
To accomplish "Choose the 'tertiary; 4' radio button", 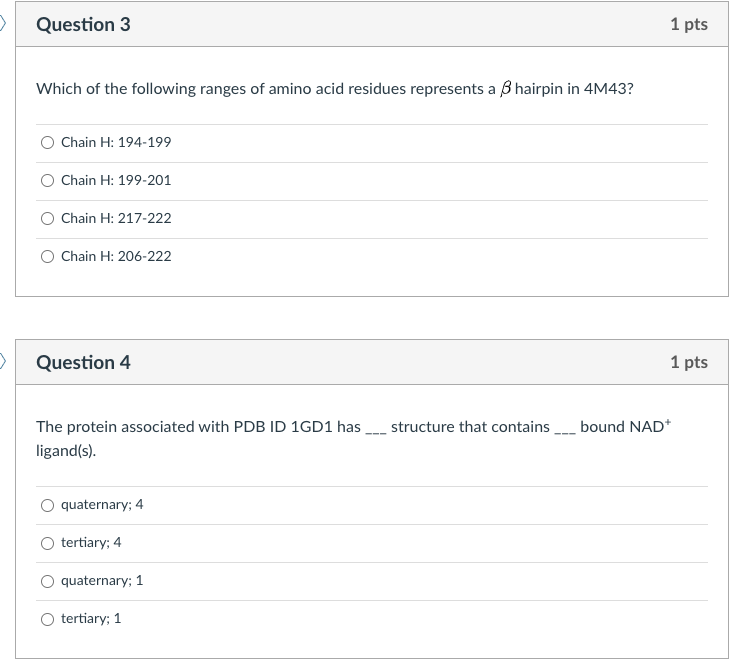I will [47, 543].
